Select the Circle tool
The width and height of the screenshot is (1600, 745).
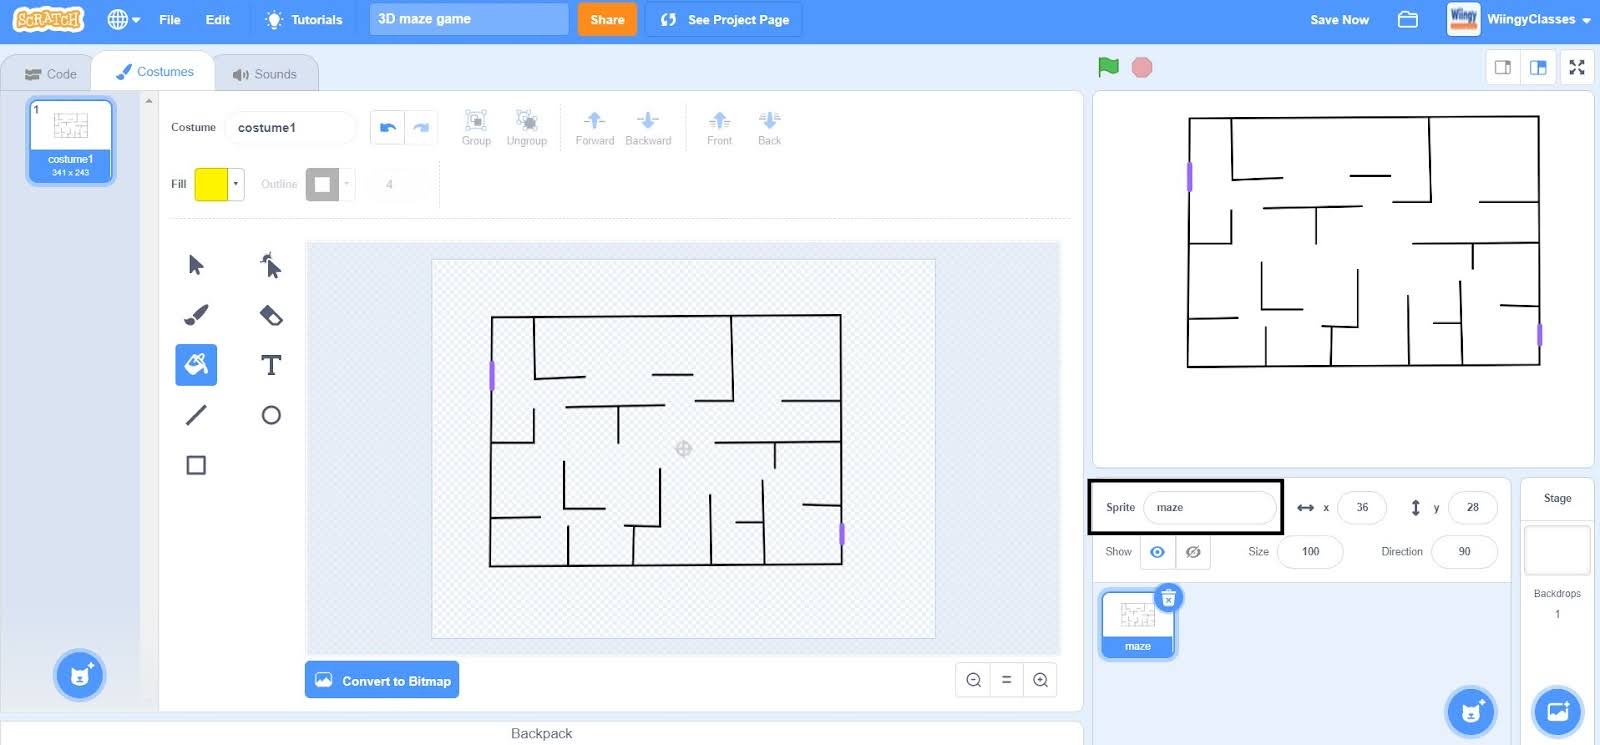point(271,415)
